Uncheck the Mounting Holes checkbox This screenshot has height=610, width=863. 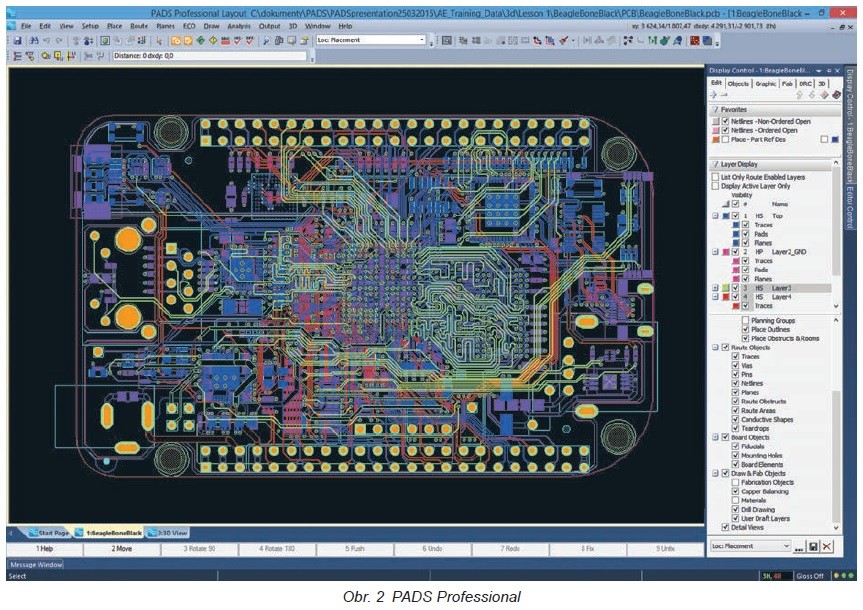[x=736, y=455]
